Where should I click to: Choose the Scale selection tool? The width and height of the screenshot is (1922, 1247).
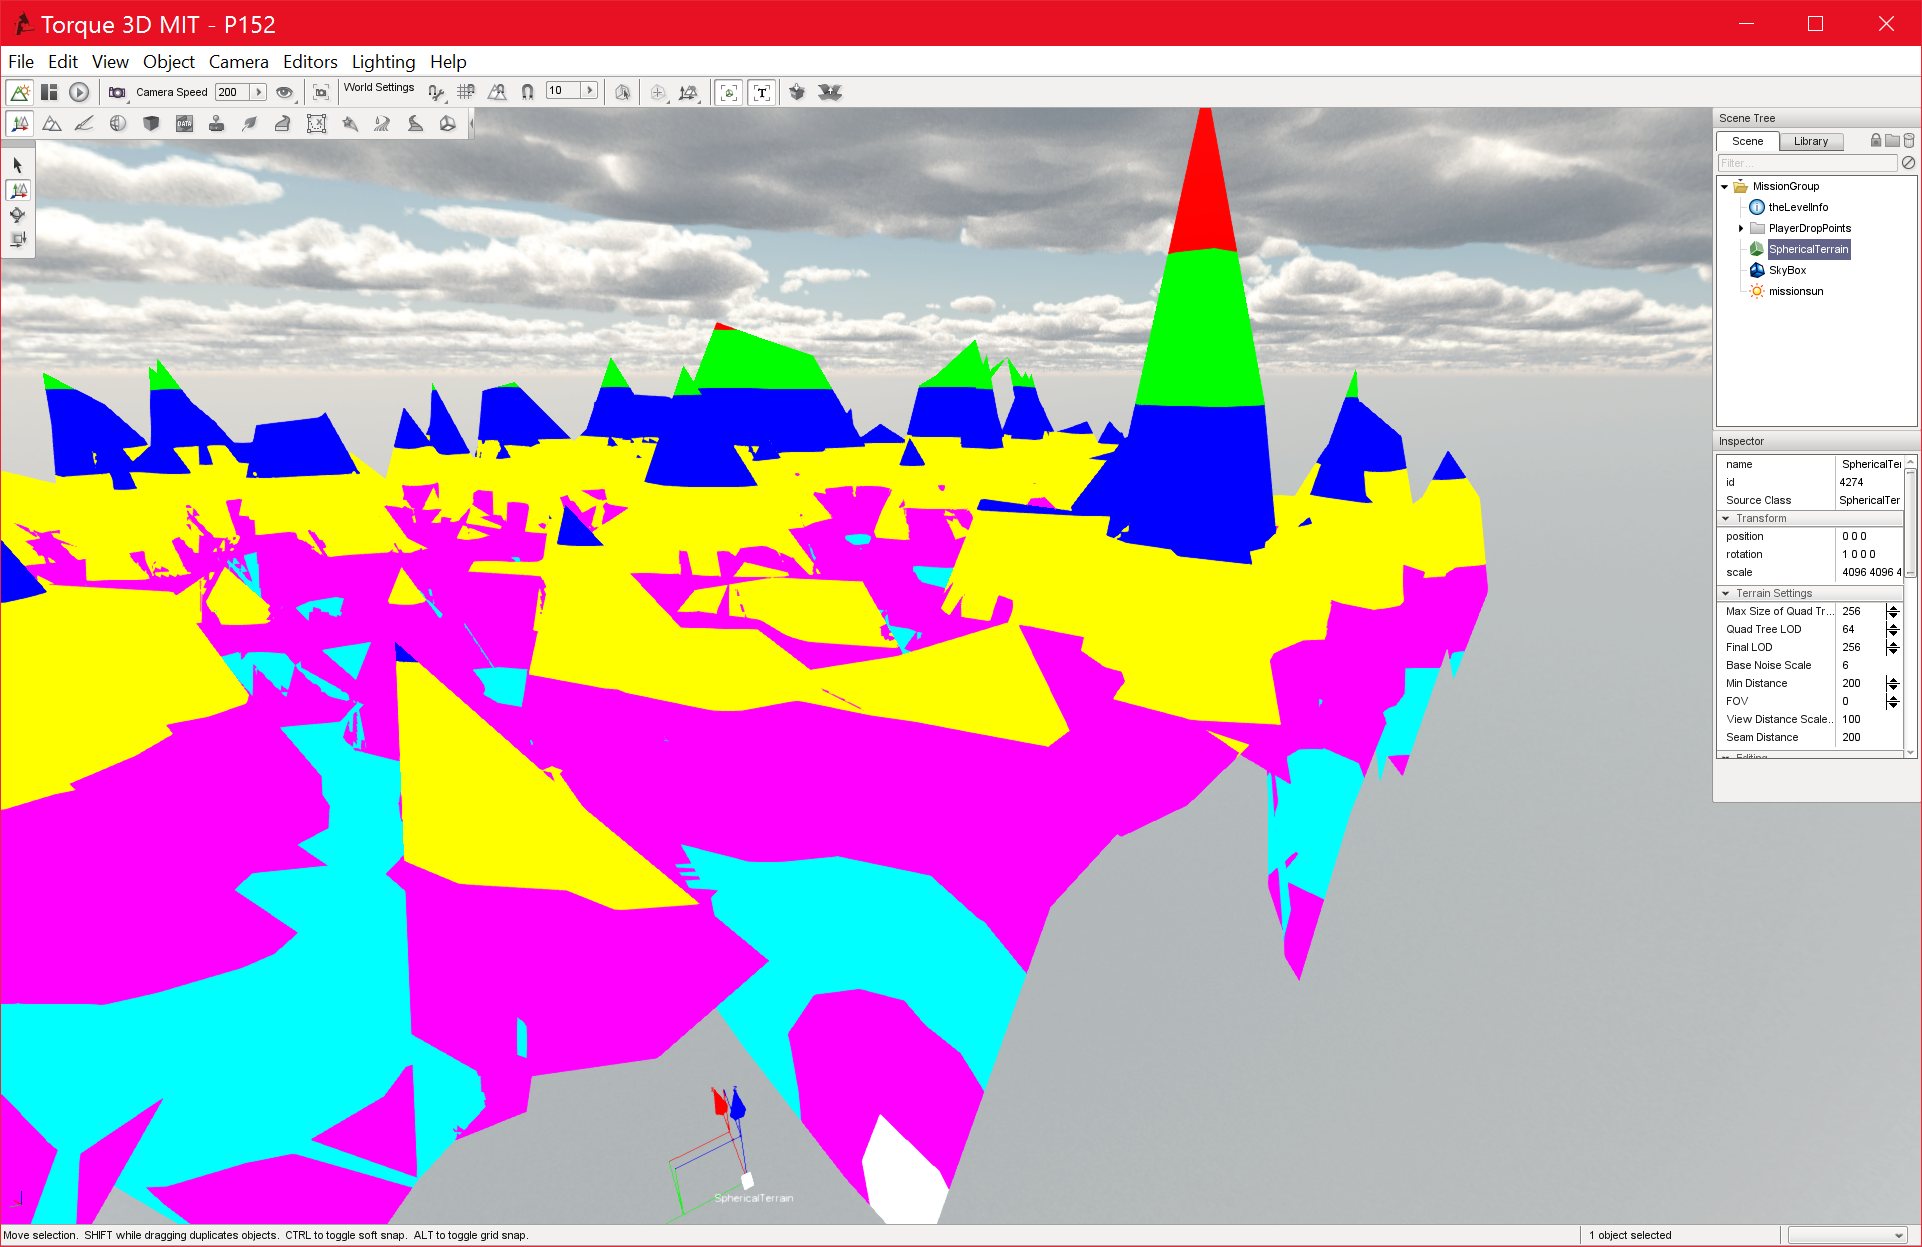click(x=18, y=240)
